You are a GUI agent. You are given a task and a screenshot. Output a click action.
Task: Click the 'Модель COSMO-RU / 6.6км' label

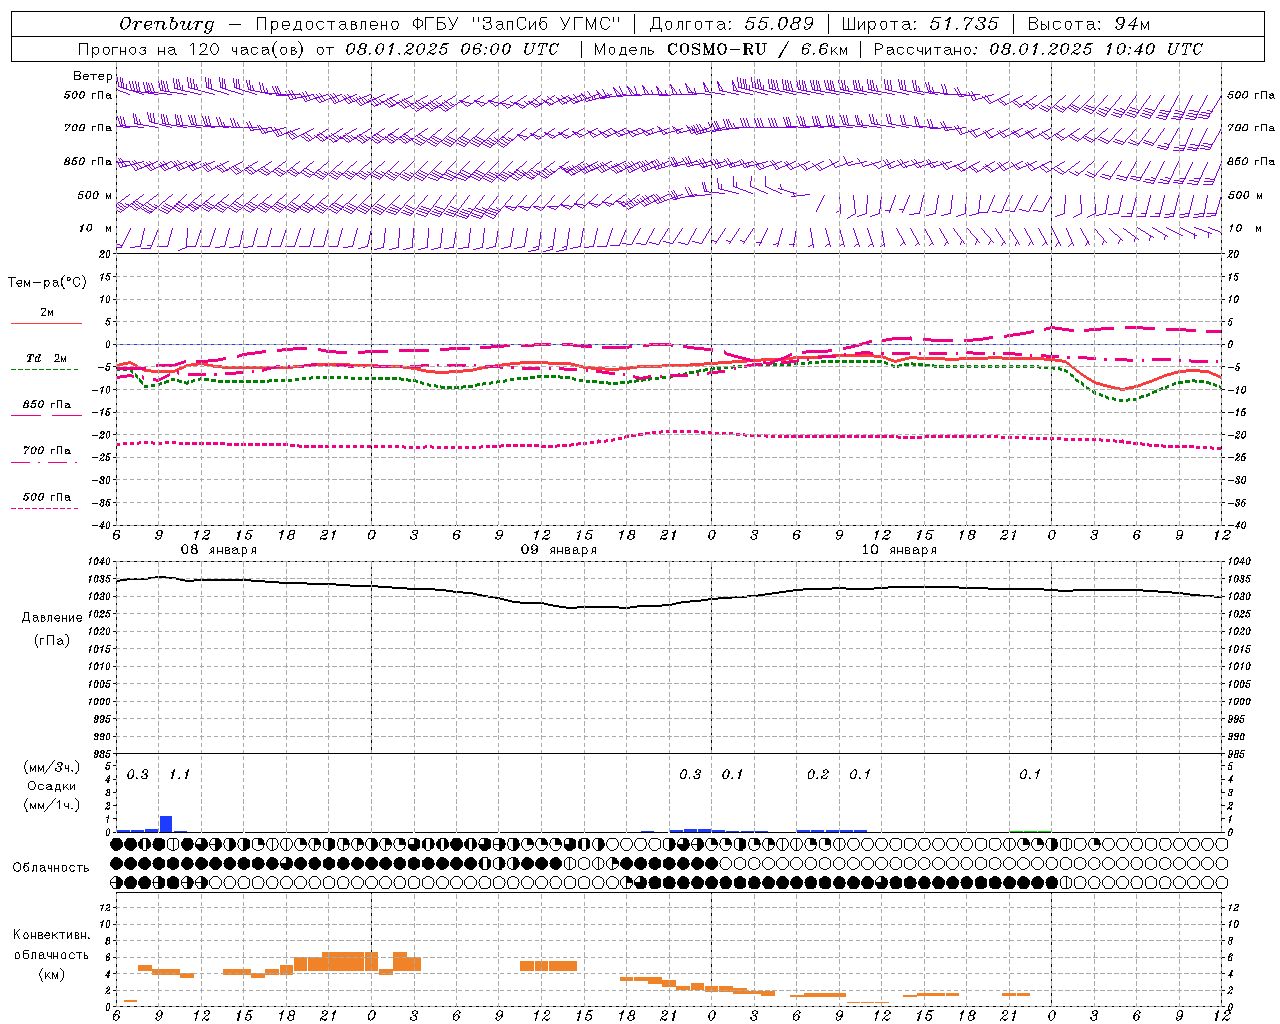(721, 49)
